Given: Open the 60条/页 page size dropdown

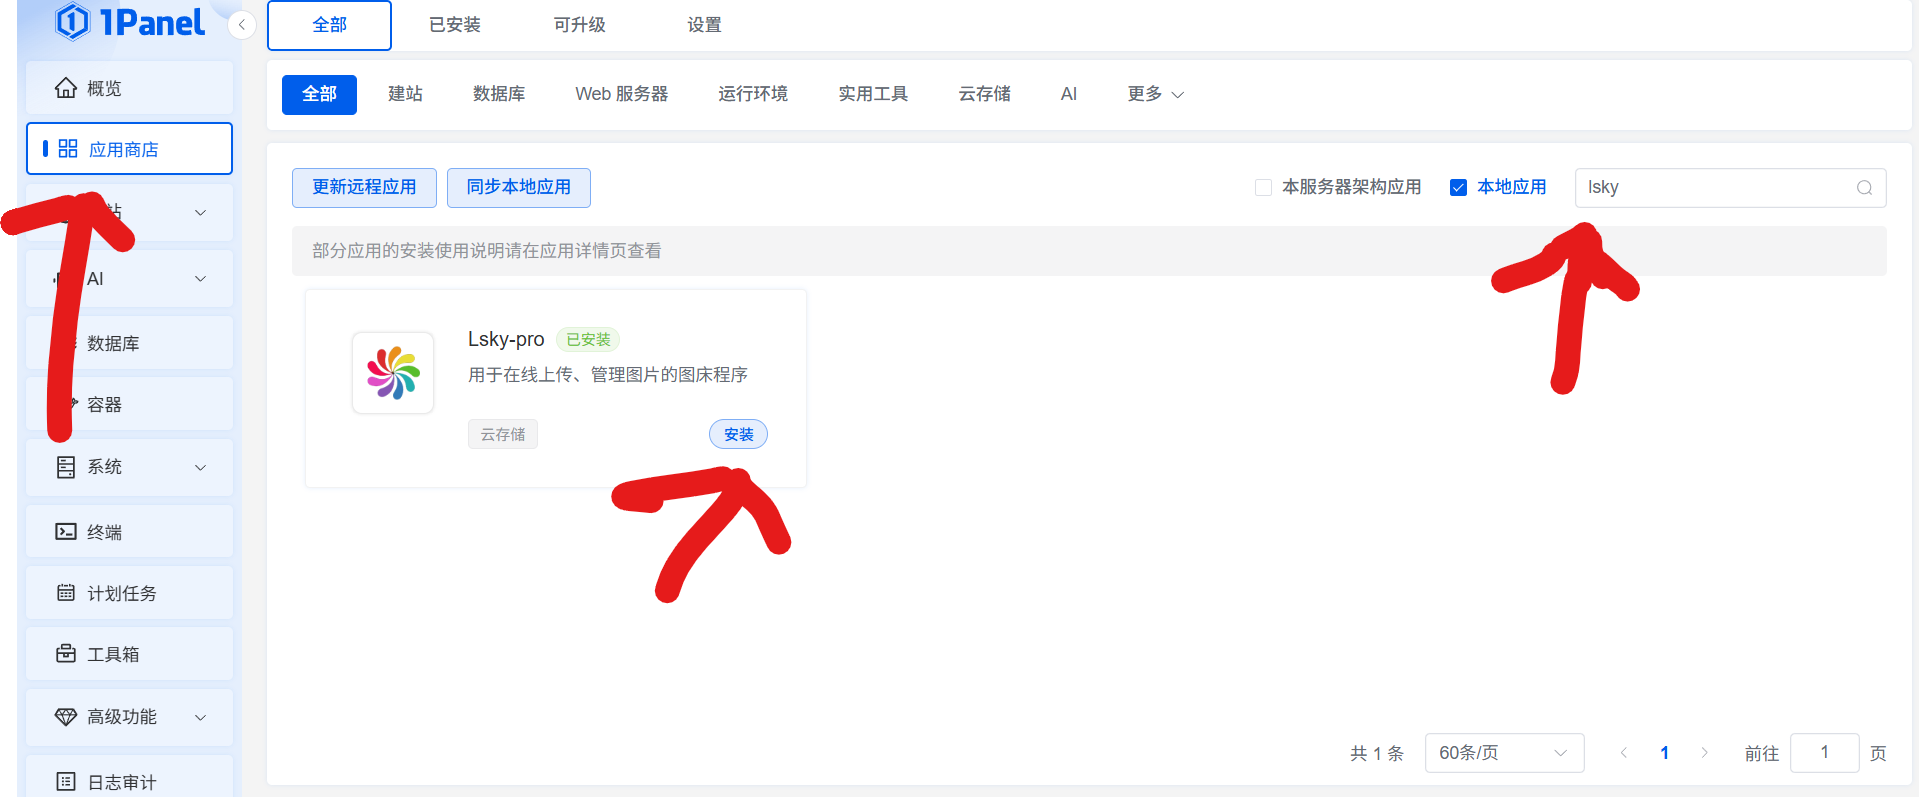Looking at the screenshot, I should pos(1504,753).
